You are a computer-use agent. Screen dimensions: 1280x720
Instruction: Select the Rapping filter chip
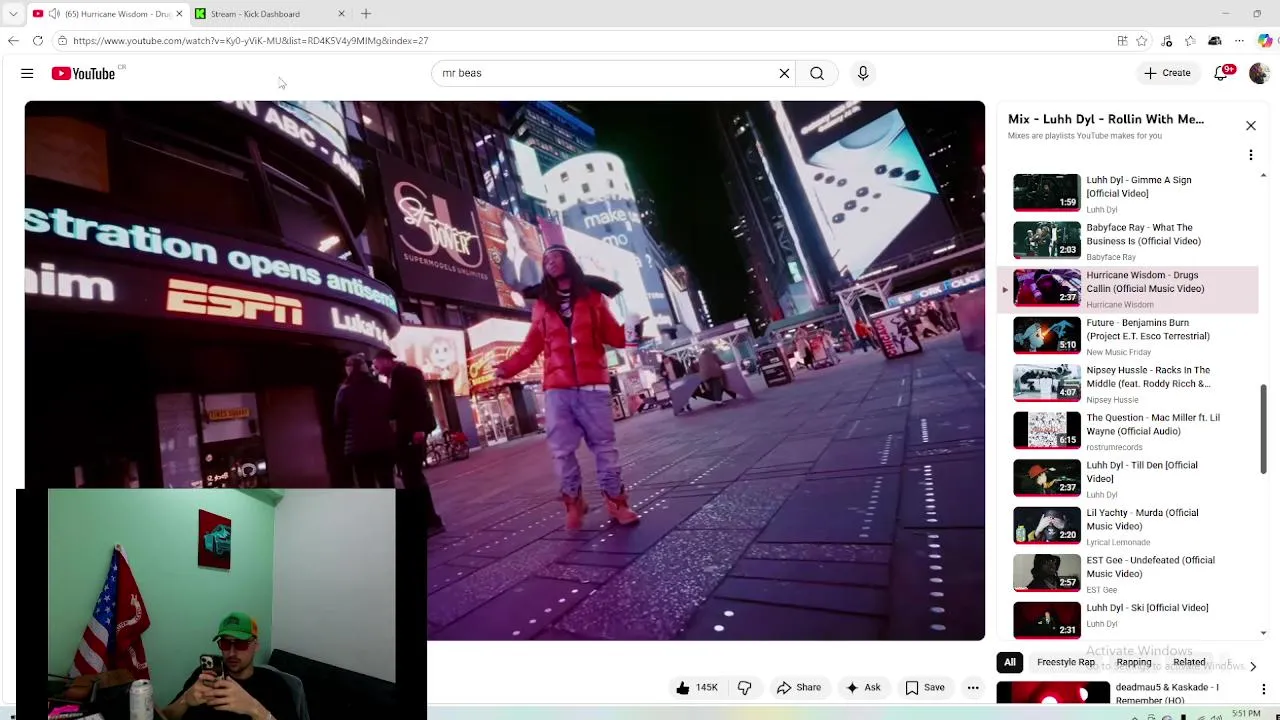[x=1134, y=662]
